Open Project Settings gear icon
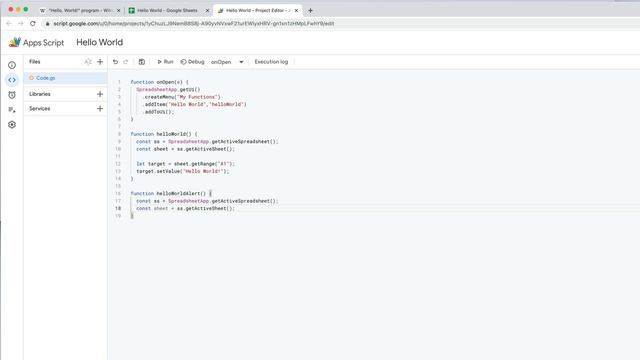 tap(12, 124)
